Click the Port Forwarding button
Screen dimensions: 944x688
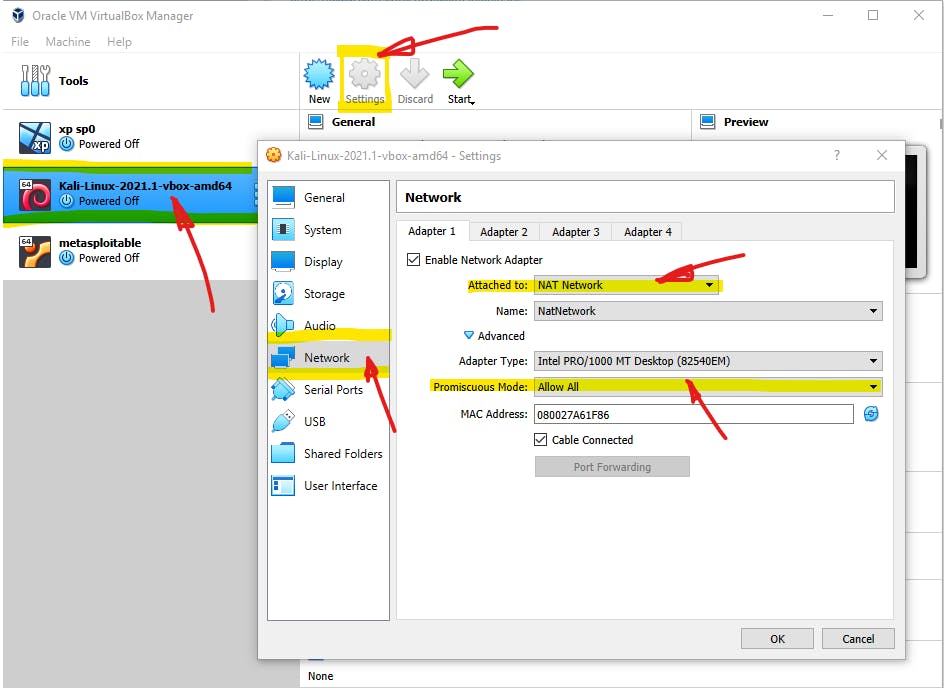tap(612, 466)
